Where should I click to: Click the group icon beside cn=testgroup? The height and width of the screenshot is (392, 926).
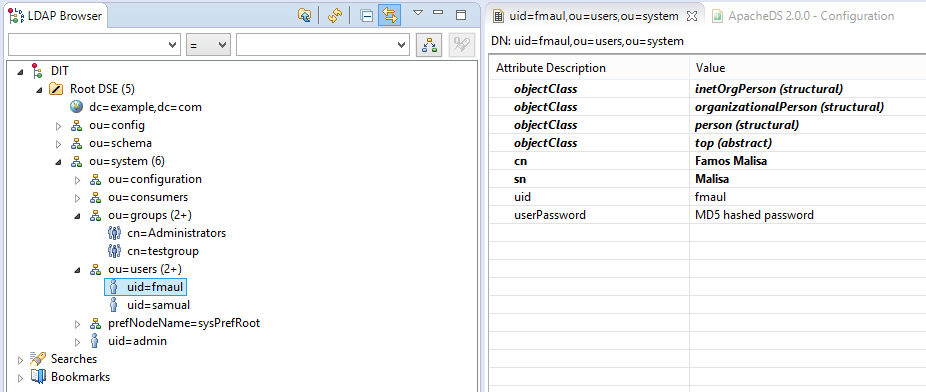pyautogui.click(x=114, y=251)
